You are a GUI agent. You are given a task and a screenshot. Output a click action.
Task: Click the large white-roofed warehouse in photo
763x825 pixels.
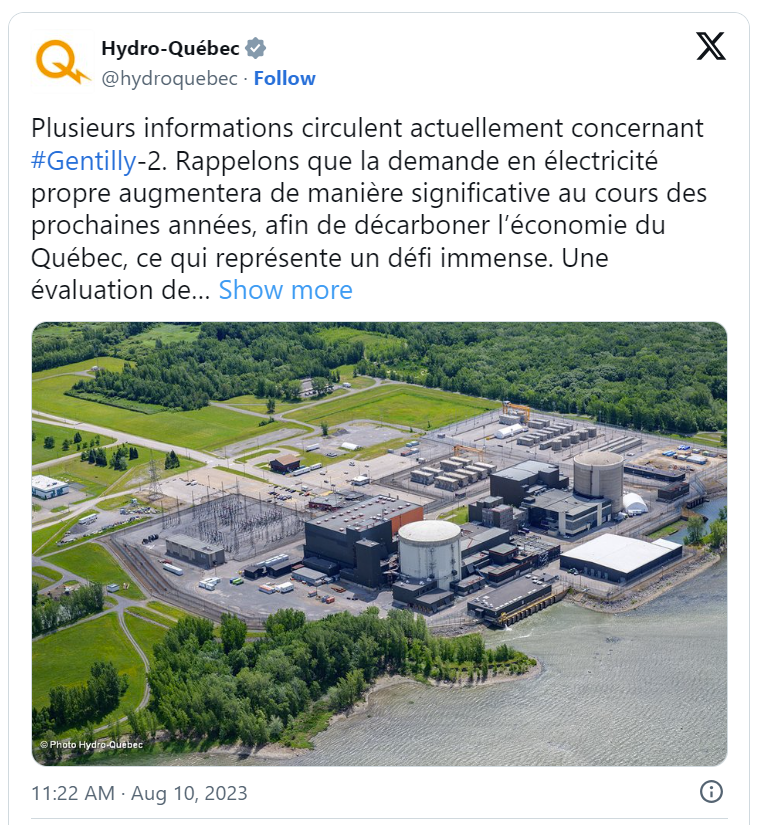coord(621,558)
